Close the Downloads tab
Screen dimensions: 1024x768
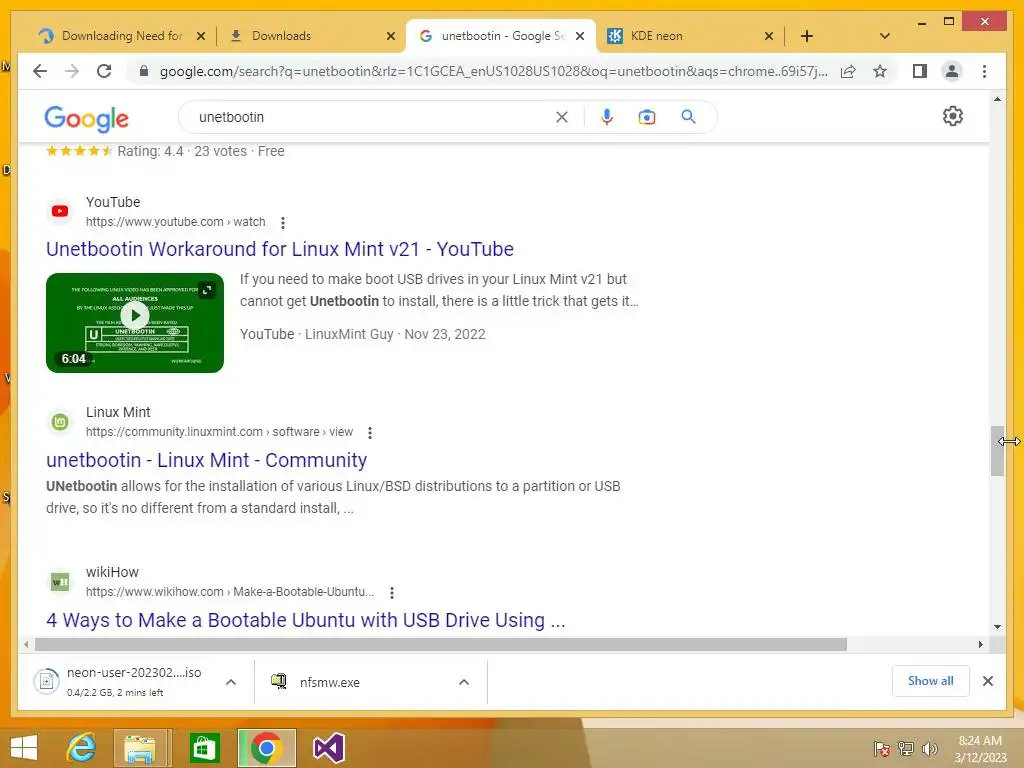(x=391, y=36)
